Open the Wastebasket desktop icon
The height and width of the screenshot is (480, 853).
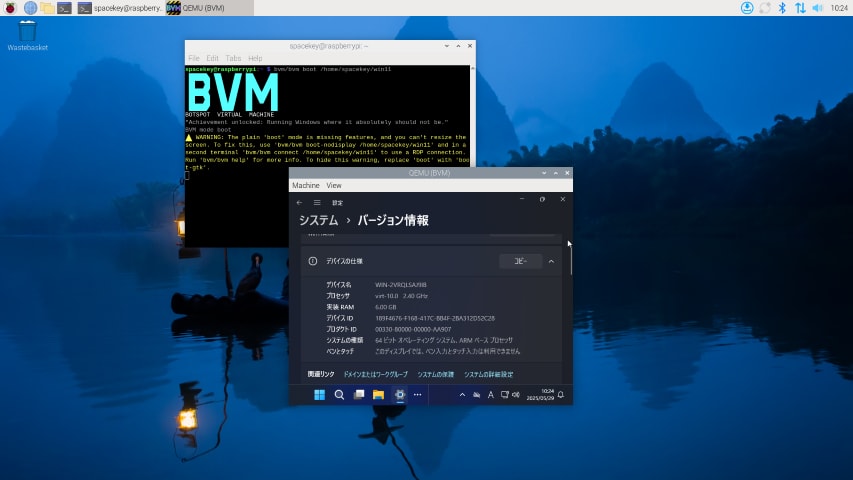[x=27, y=35]
